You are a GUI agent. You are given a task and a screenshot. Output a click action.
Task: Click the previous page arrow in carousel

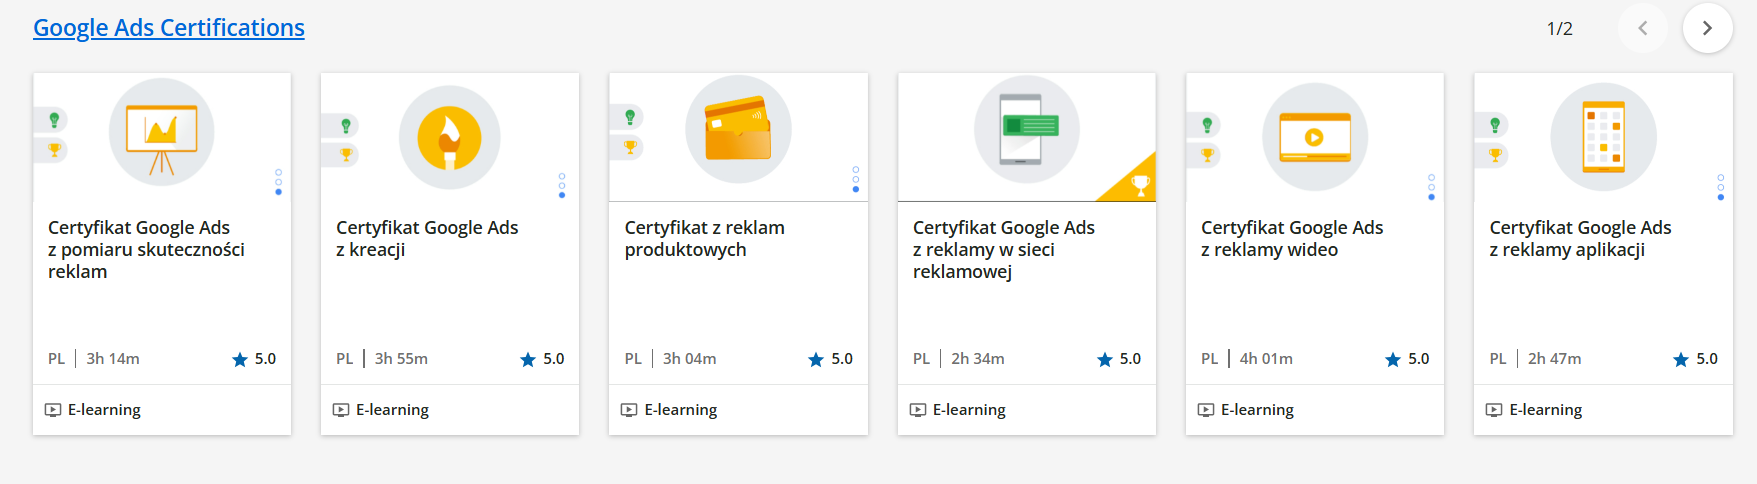coord(1642,28)
